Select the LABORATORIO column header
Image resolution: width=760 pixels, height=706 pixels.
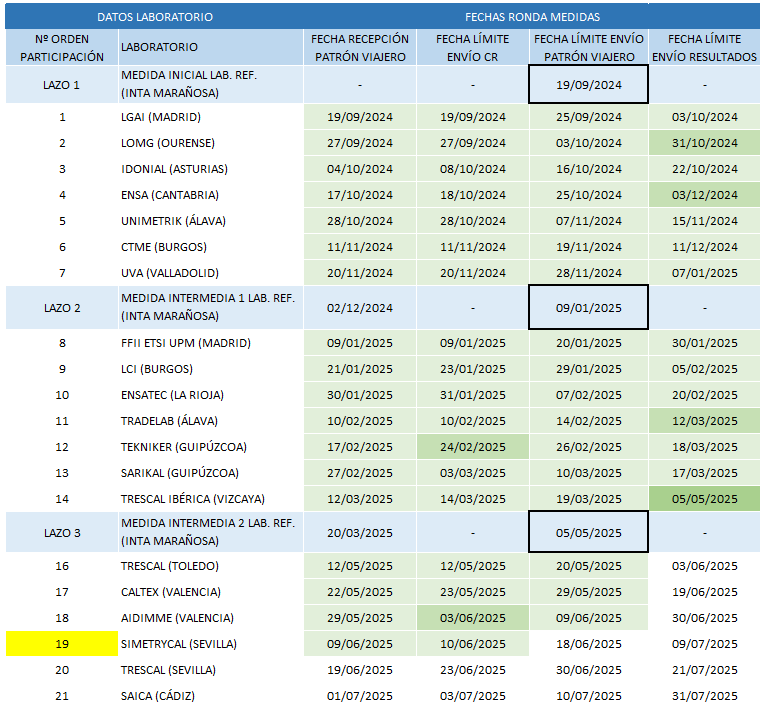tap(211, 47)
